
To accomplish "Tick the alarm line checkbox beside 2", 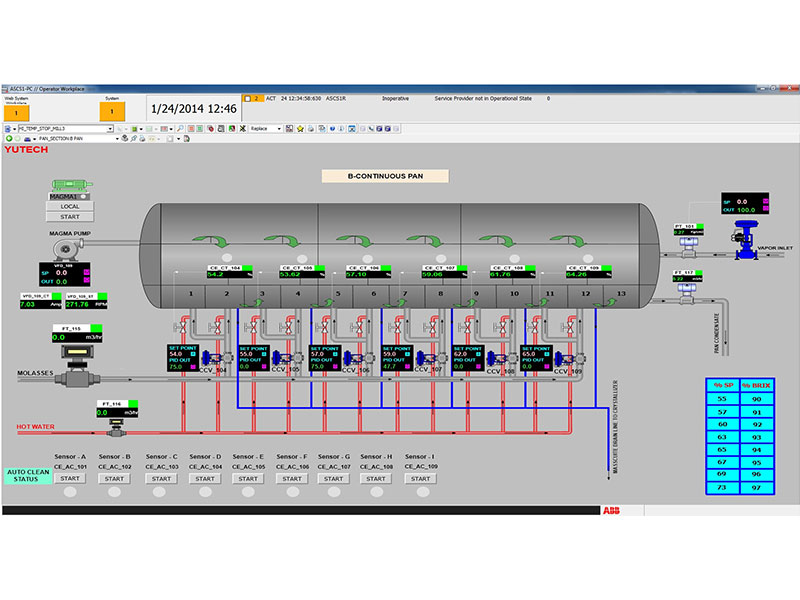I will pos(248,98).
